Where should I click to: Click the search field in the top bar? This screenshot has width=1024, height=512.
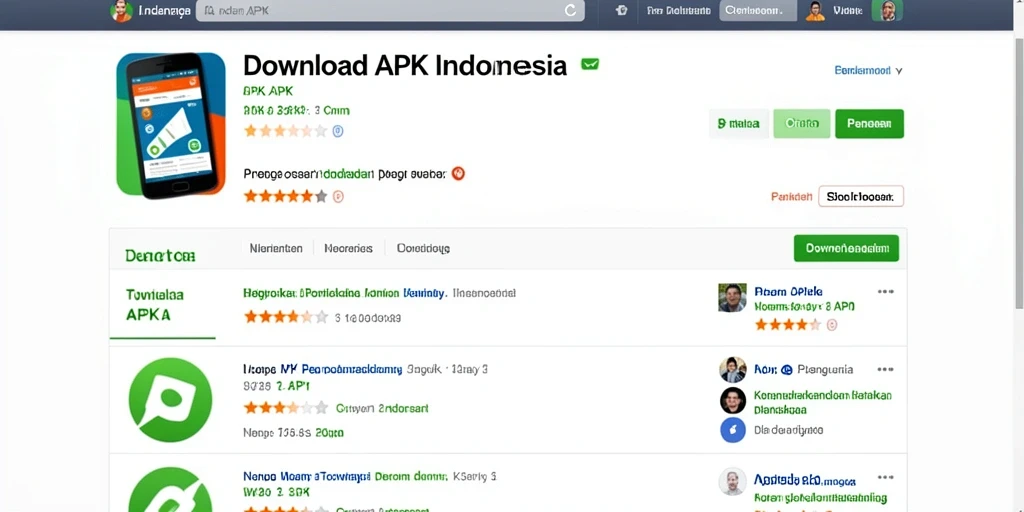[x=390, y=10]
